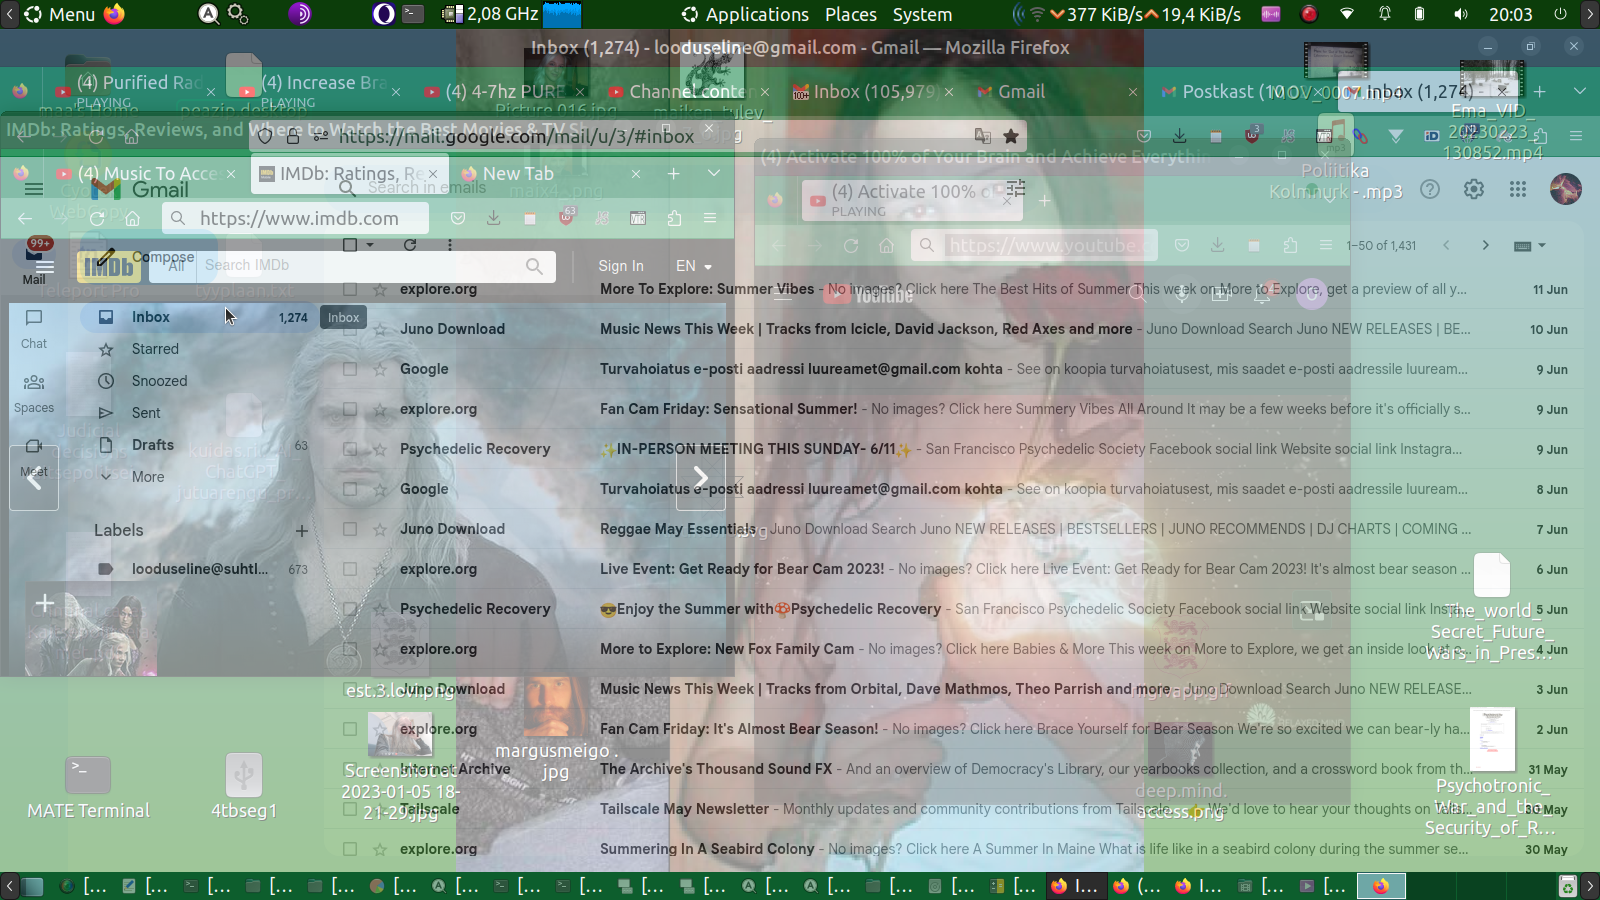Bookmark the Gmail page with the star
Screen dimensions: 1600x900
coord(1011,136)
